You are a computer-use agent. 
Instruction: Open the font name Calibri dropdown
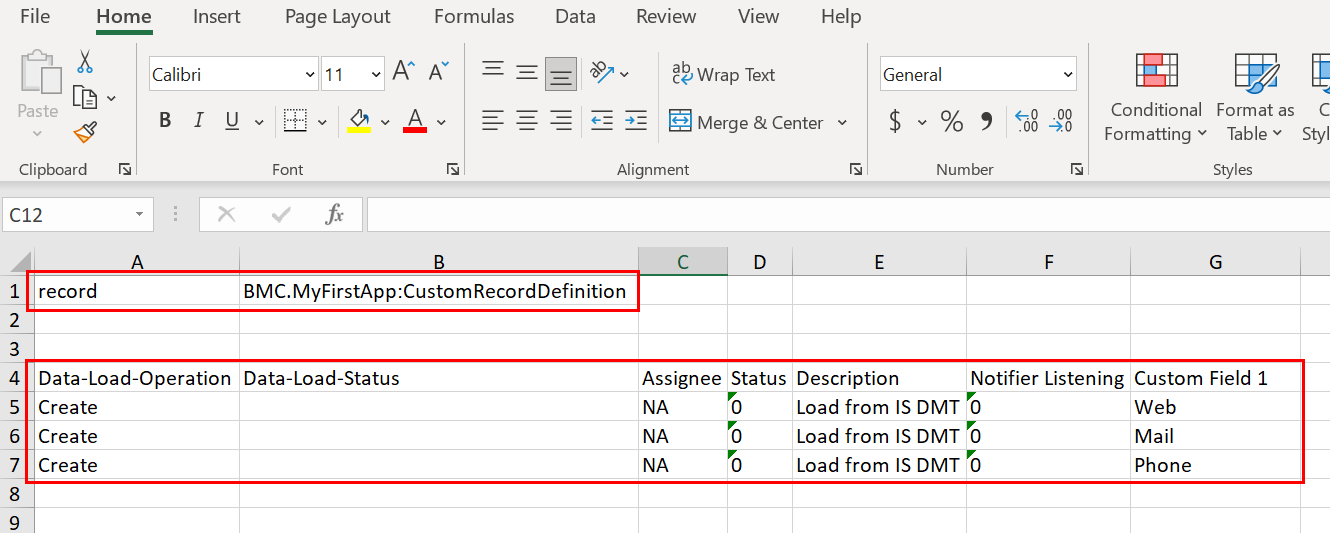309,74
